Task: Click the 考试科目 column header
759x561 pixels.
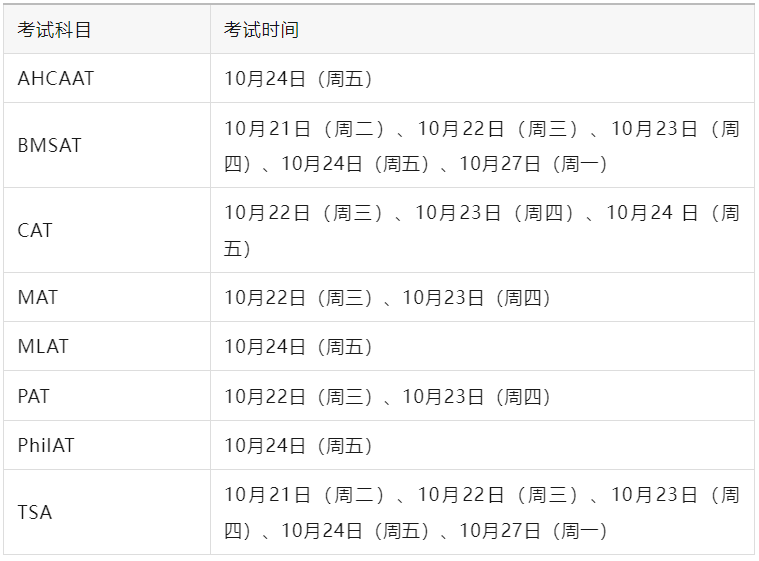Action: 54,30
